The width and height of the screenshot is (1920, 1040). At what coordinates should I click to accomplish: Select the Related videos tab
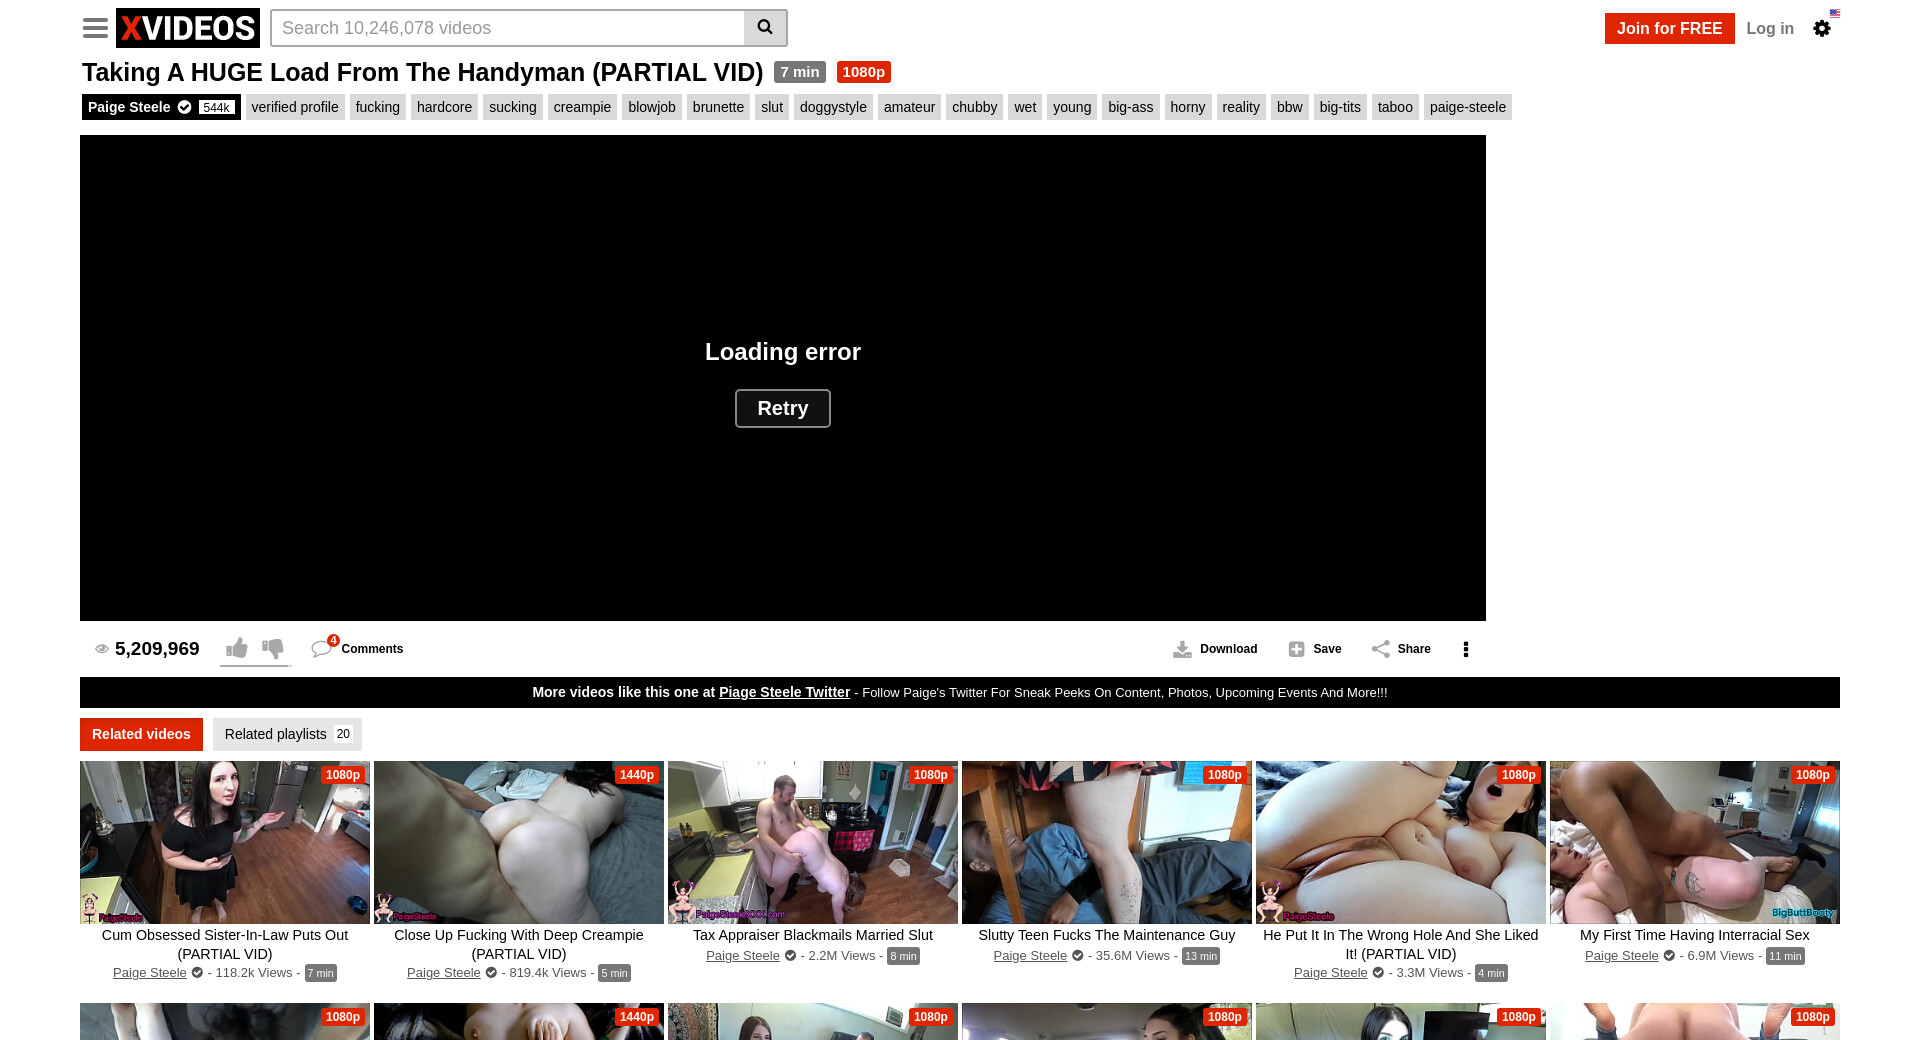pyautogui.click(x=141, y=734)
